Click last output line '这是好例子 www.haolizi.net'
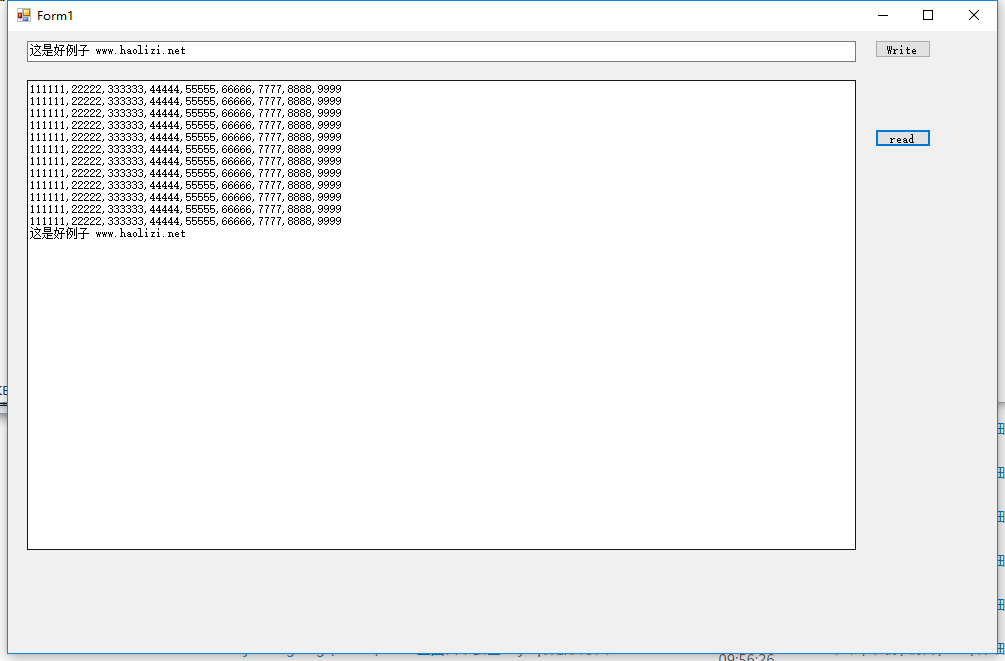Image resolution: width=1005 pixels, height=661 pixels. [108, 233]
